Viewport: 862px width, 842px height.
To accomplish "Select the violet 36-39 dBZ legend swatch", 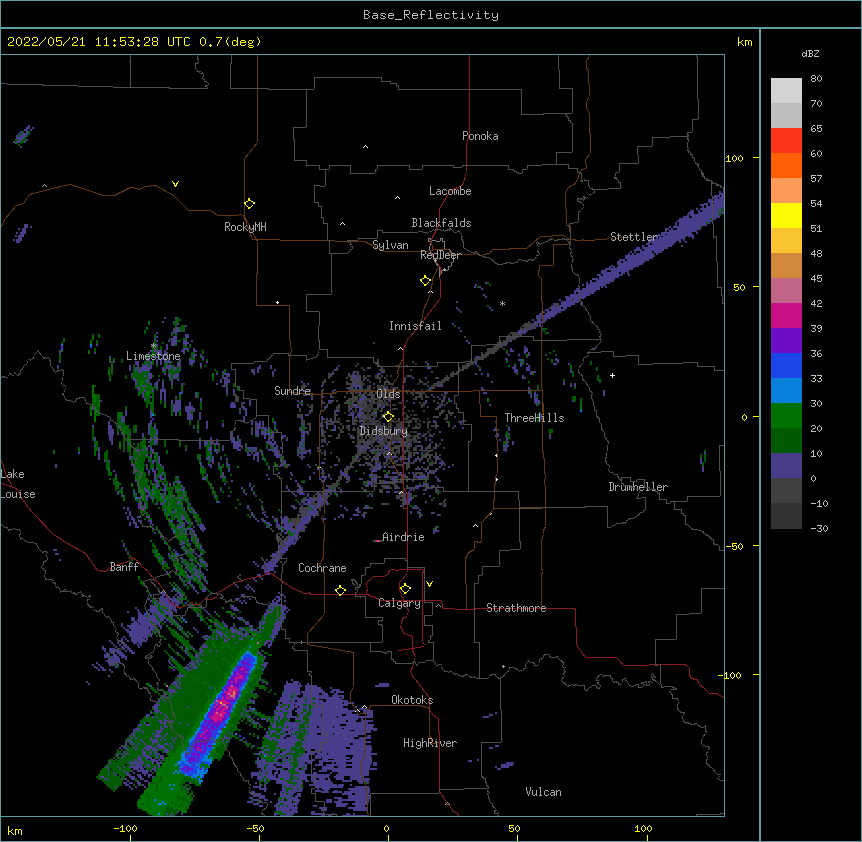I will (x=786, y=341).
